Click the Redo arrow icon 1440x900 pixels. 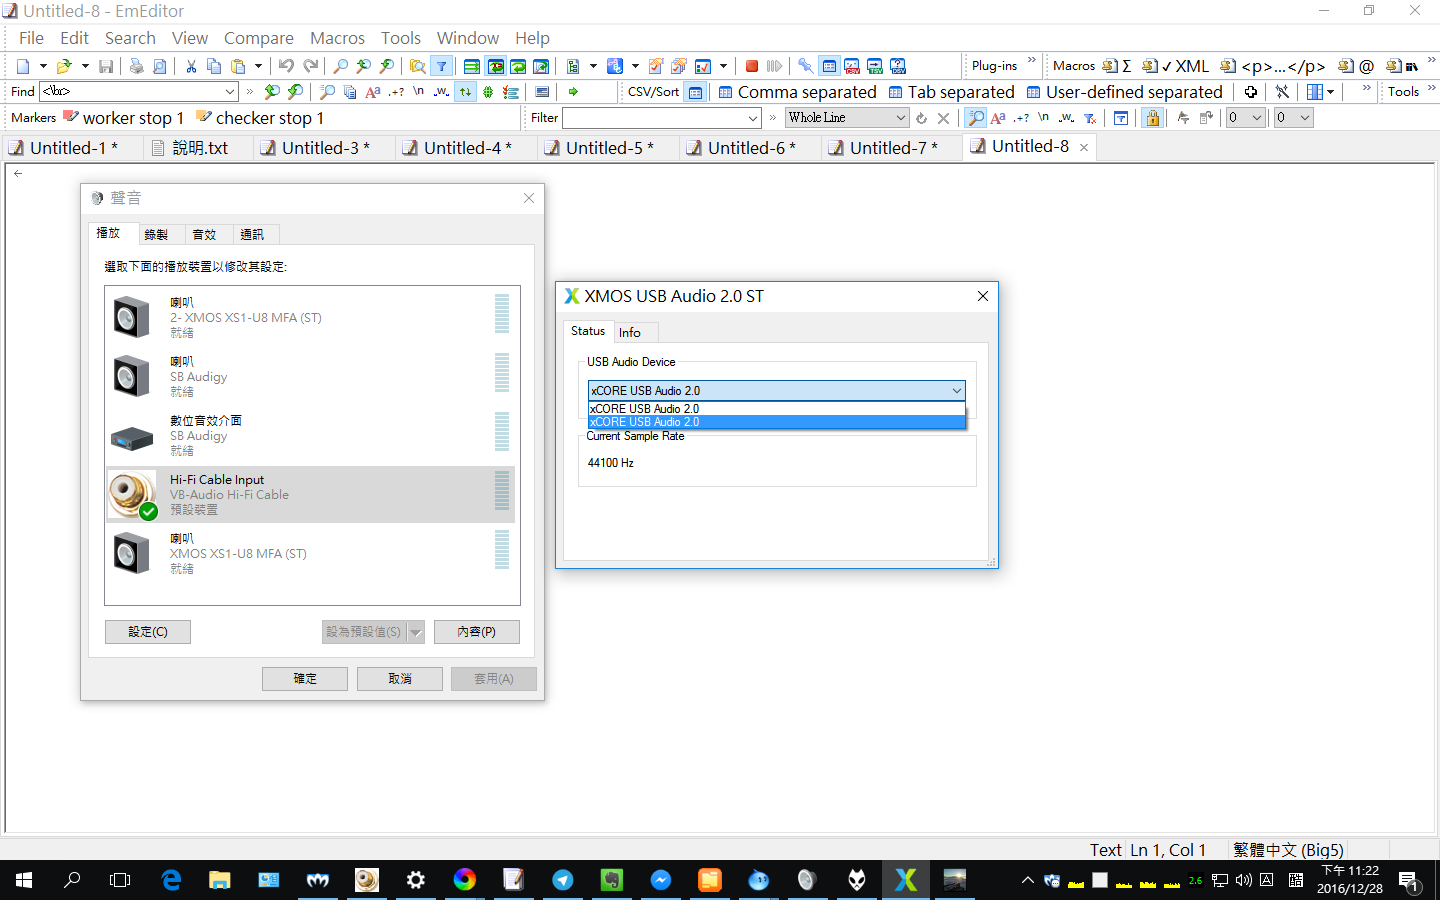311,66
